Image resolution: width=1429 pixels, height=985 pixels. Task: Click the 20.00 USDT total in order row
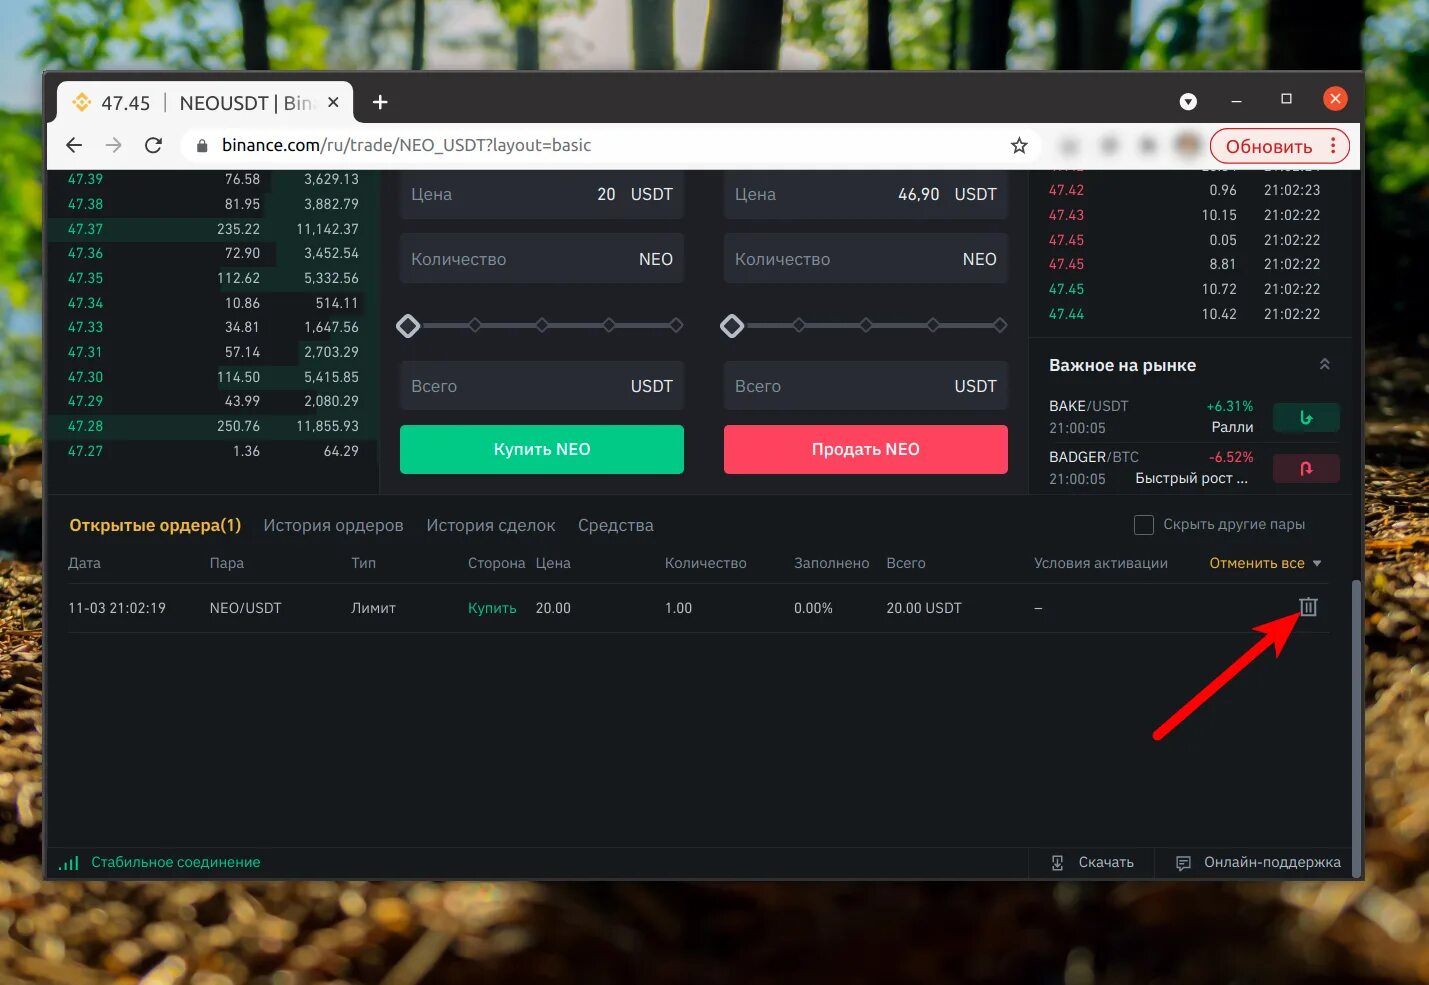(924, 608)
